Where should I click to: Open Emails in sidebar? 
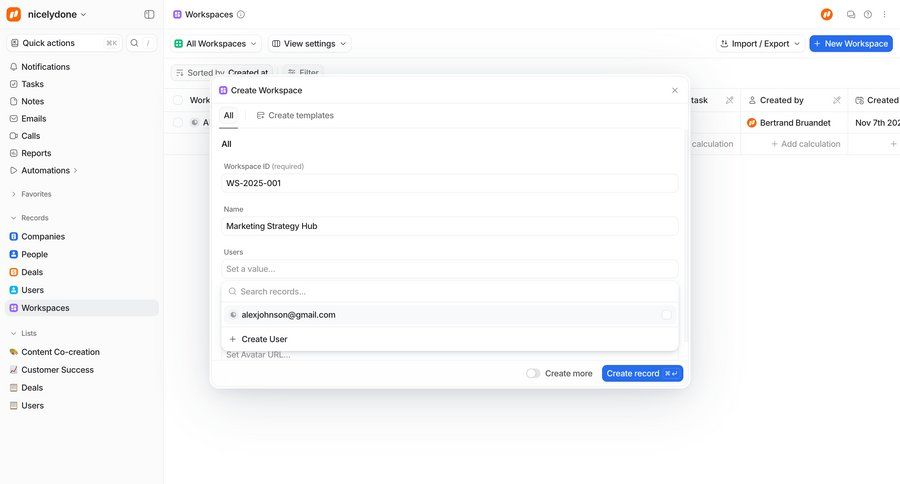[x=33, y=118]
